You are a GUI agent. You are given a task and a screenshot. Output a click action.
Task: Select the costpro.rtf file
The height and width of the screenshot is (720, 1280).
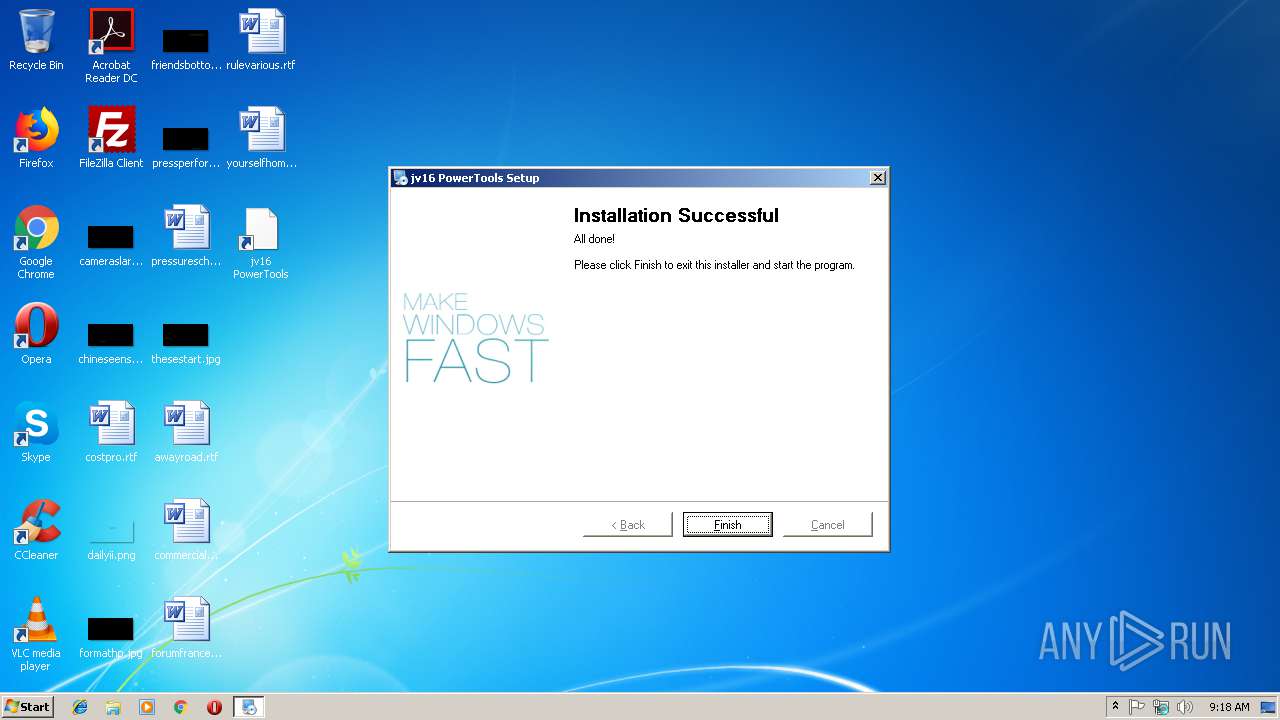(111, 432)
